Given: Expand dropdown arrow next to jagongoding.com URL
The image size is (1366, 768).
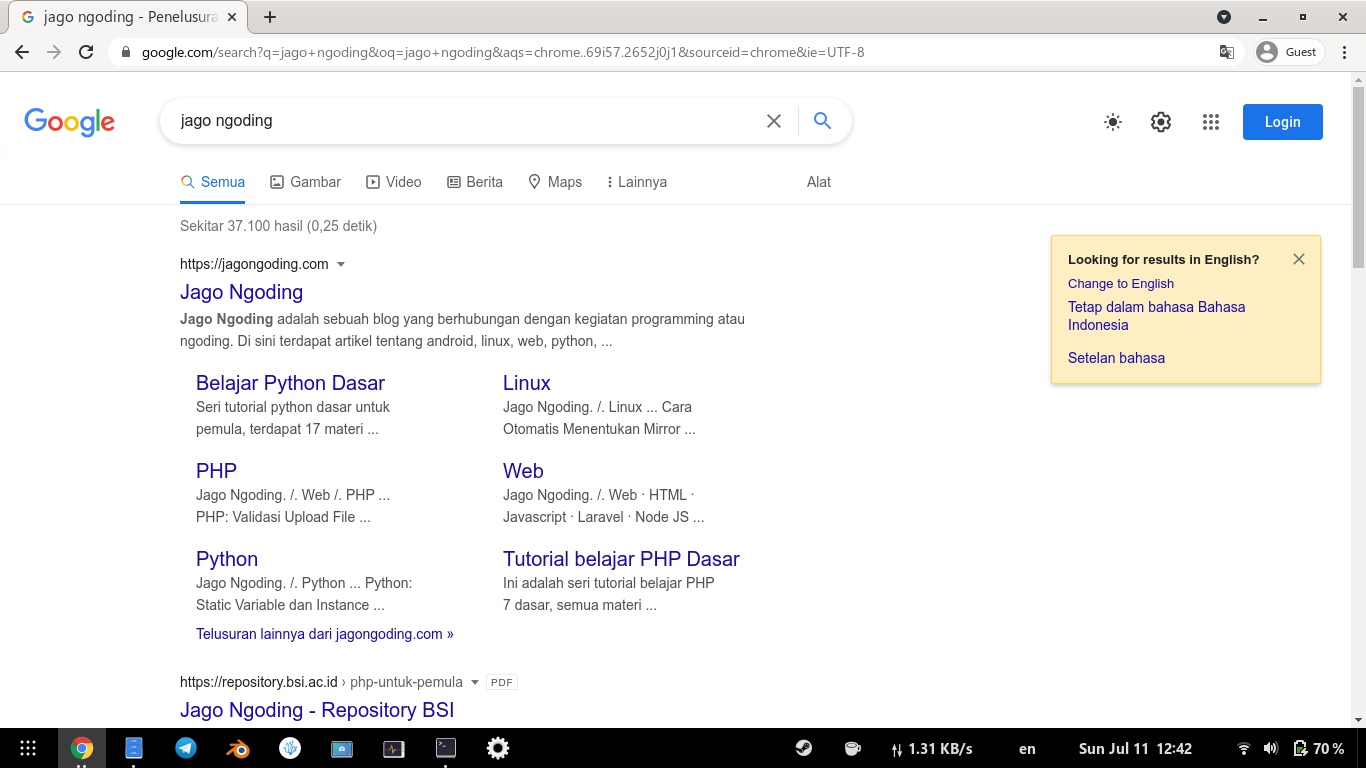Looking at the screenshot, I should pyautogui.click(x=341, y=265).
